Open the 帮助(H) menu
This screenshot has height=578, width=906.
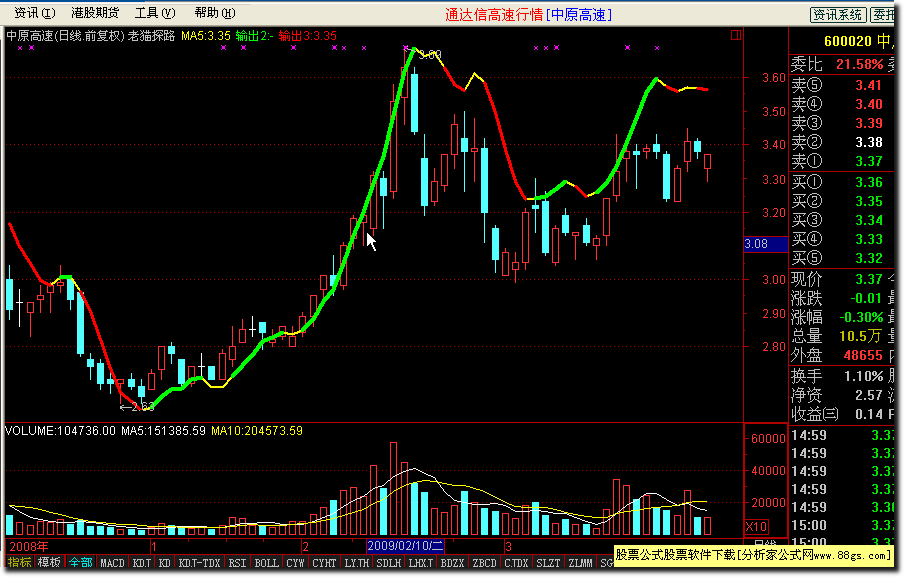pyautogui.click(x=215, y=13)
